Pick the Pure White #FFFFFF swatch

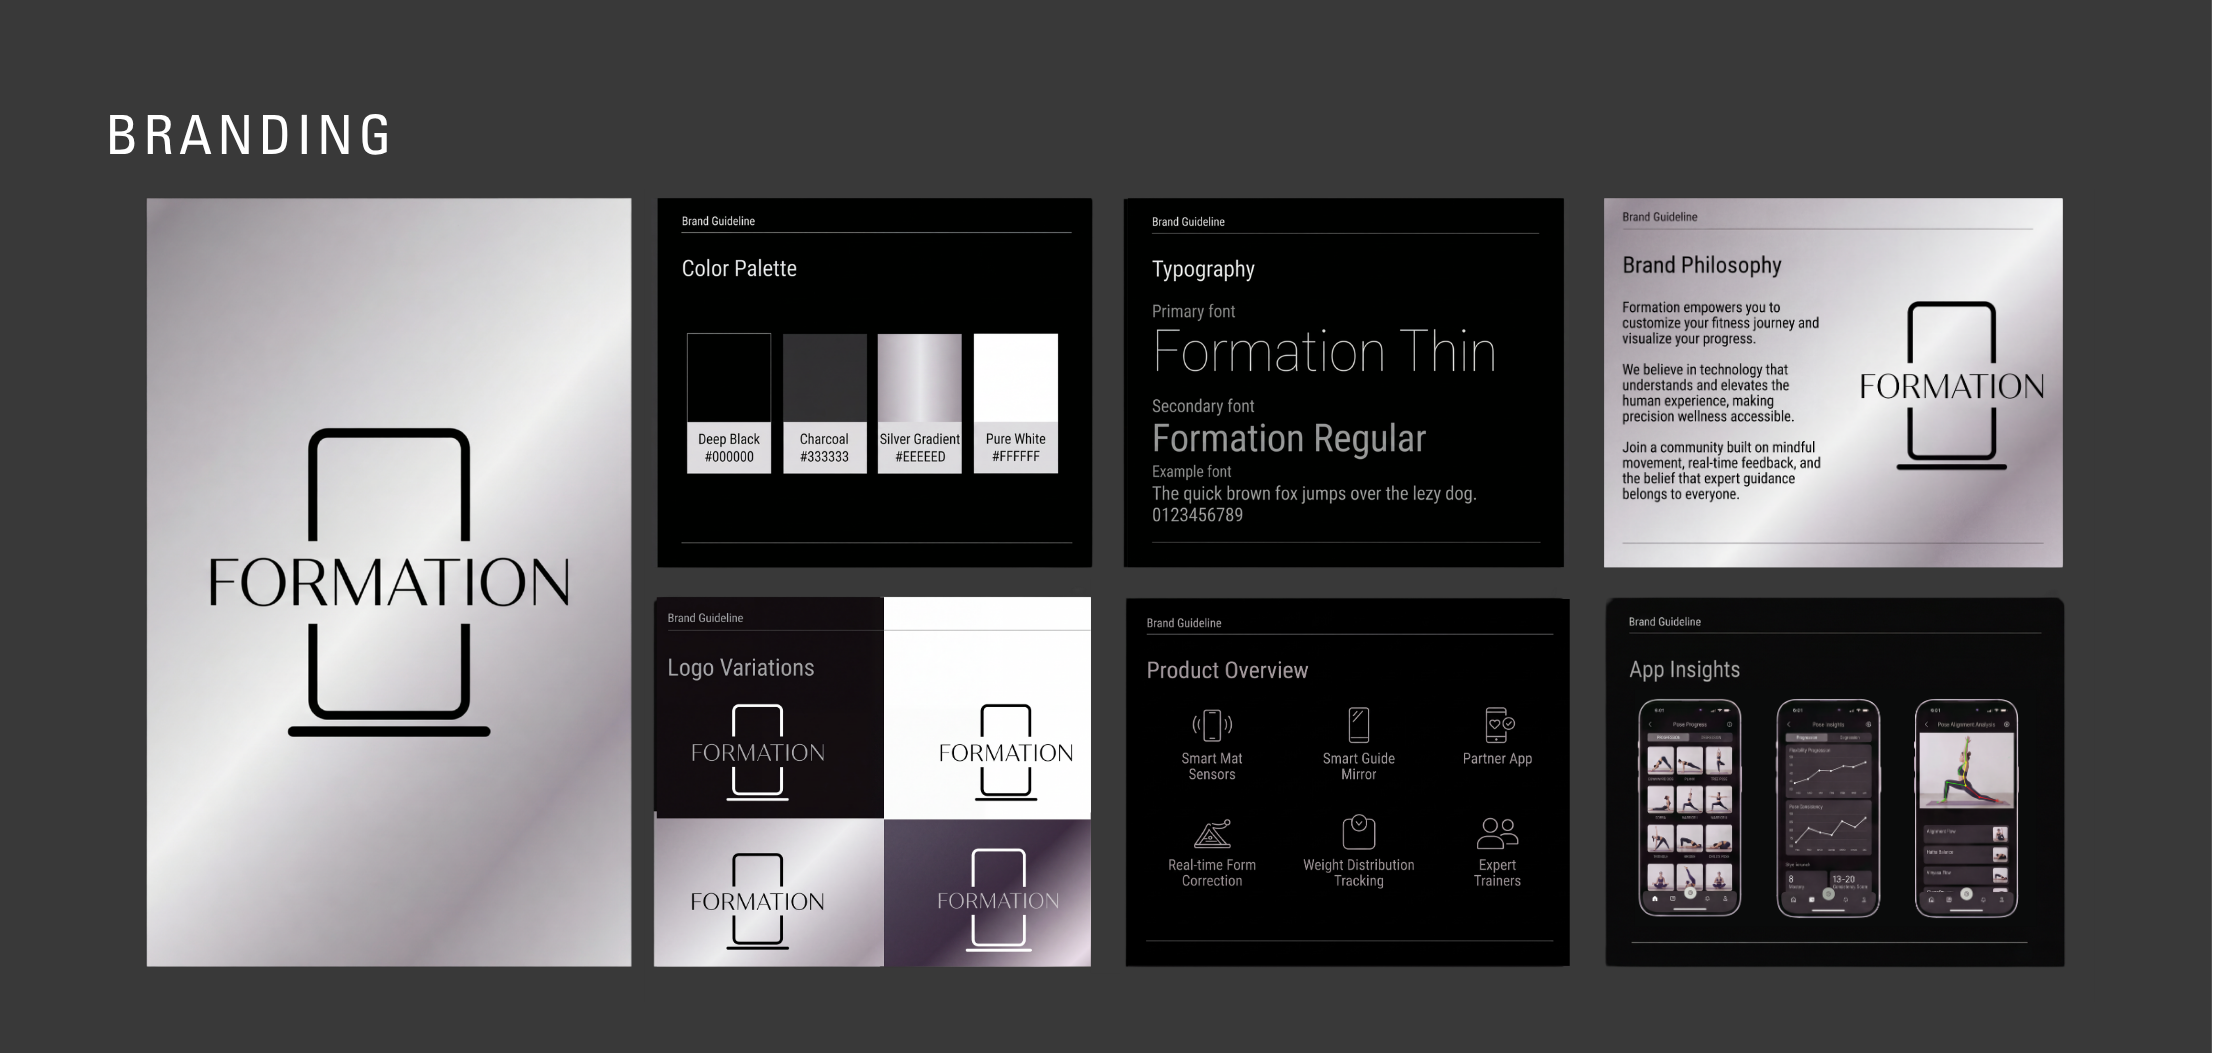coord(1016,403)
